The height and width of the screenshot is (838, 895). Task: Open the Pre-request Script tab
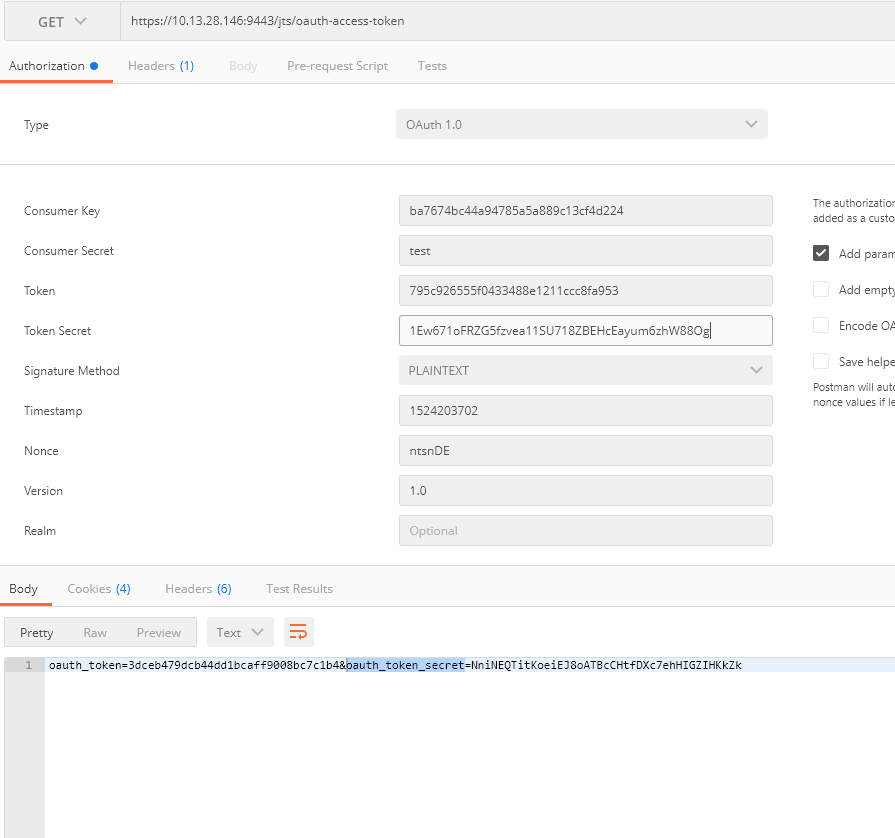pos(337,66)
